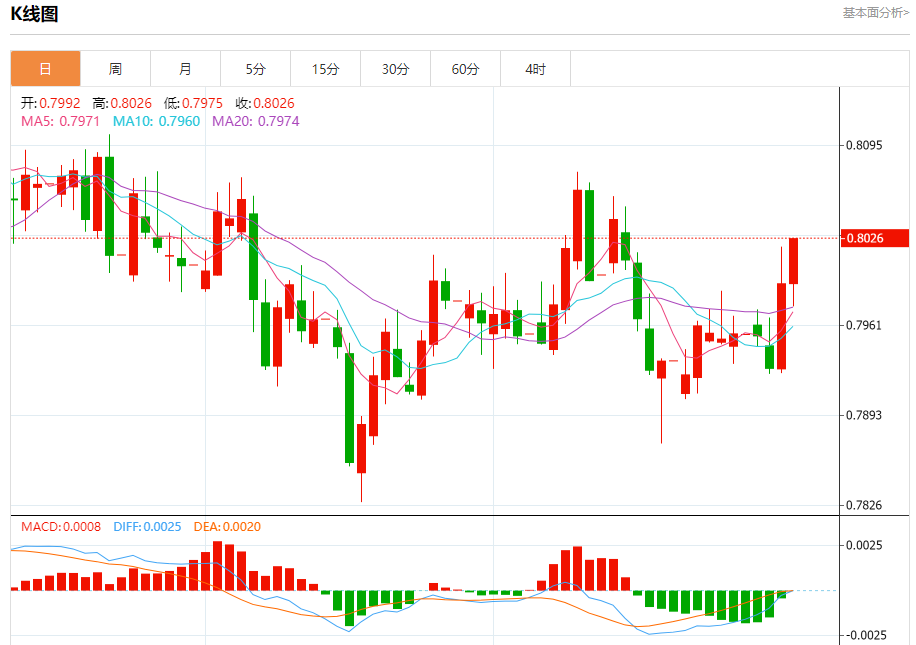This screenshot has width=916, height=645.
Task: Click the MA10: 0.7960 indicator label
Action: click(157, 122)
